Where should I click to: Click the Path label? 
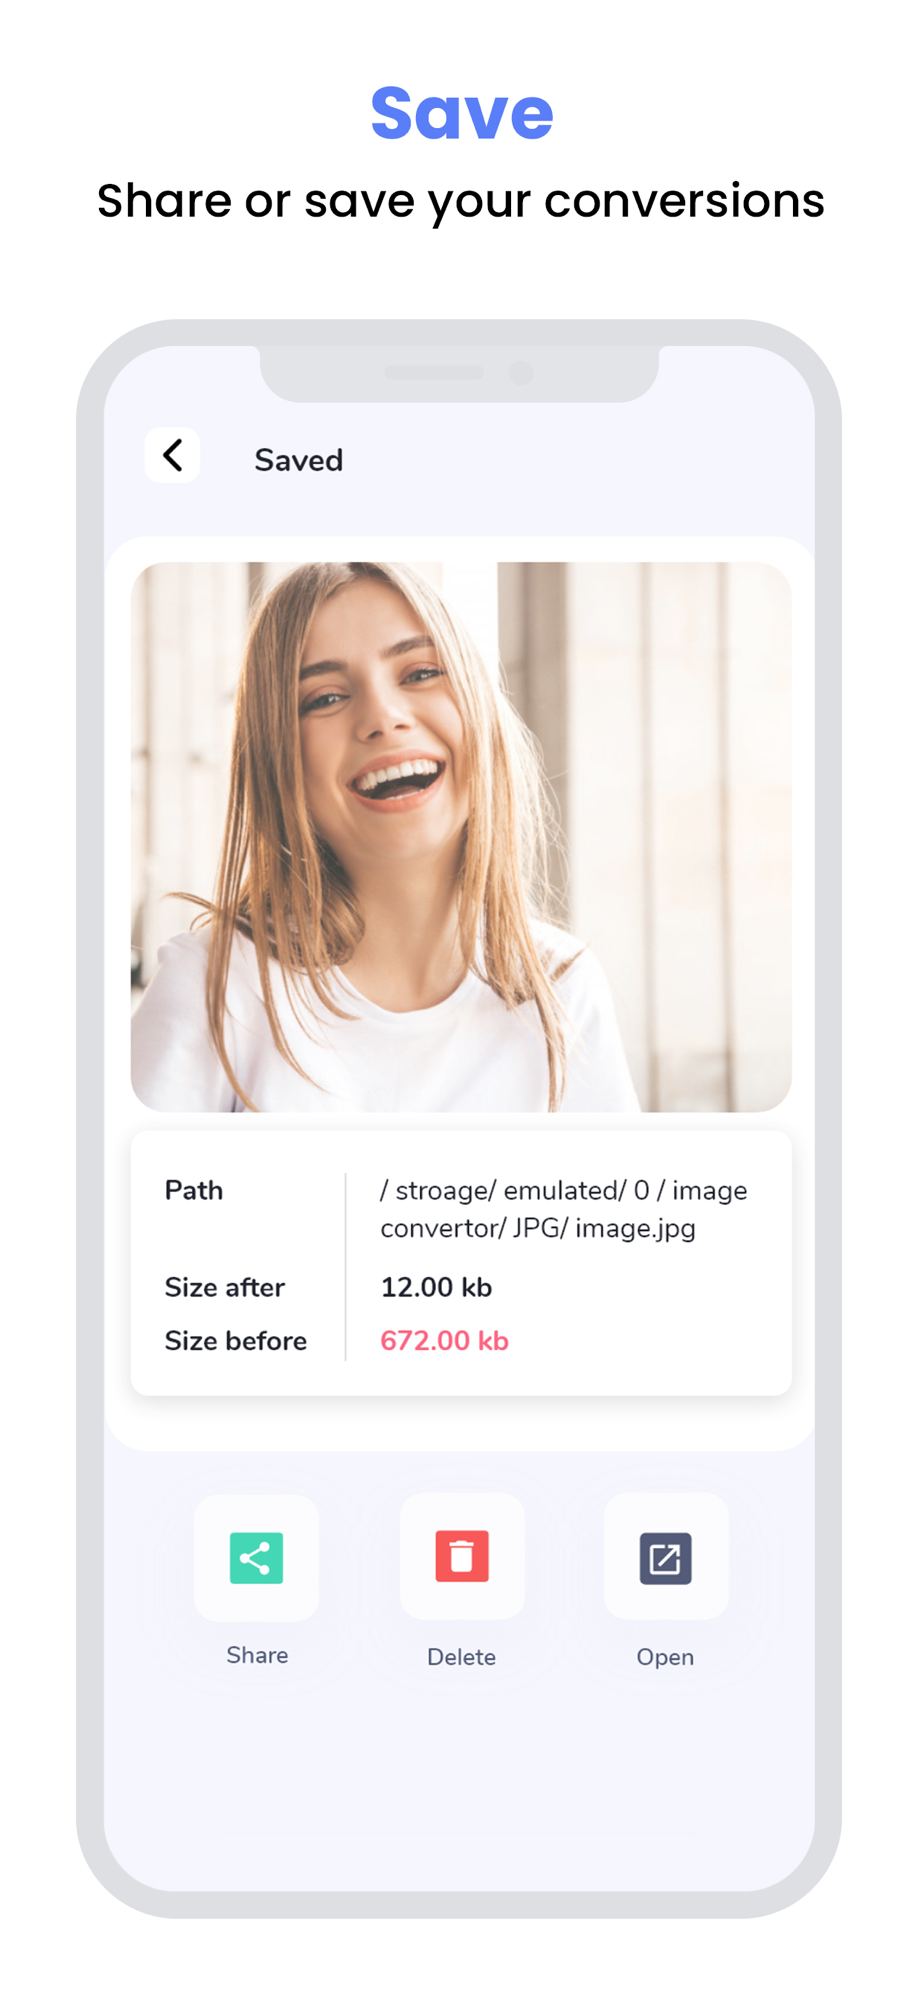point(194,1190)
